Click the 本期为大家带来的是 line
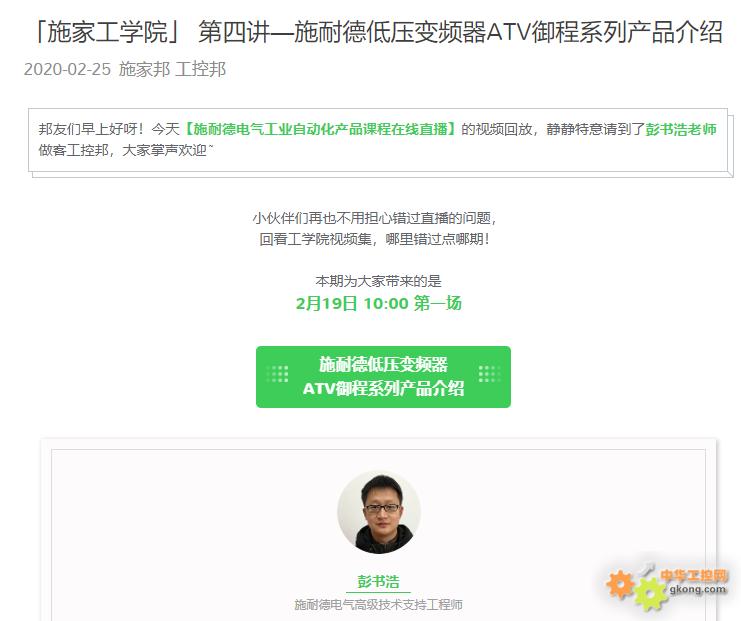Viewport: 741px width, 621px height. 379,281
